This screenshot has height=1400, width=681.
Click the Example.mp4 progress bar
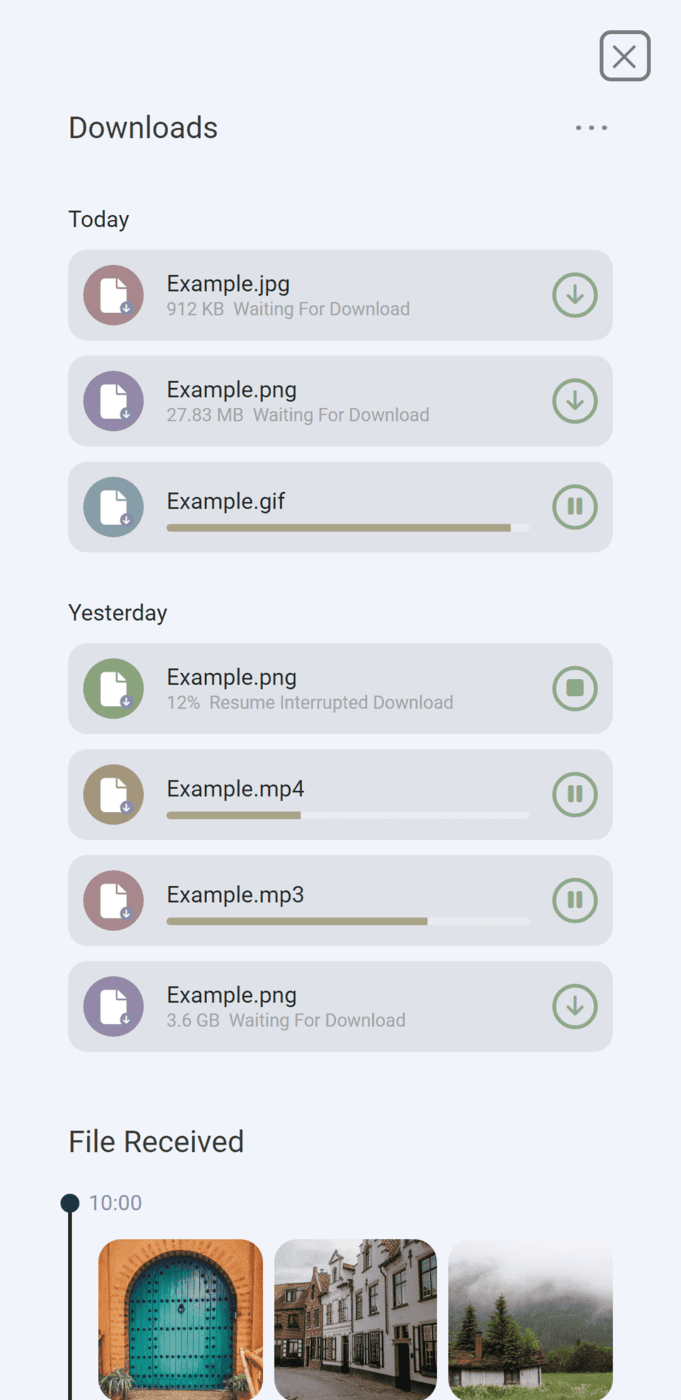click(348, 815)
